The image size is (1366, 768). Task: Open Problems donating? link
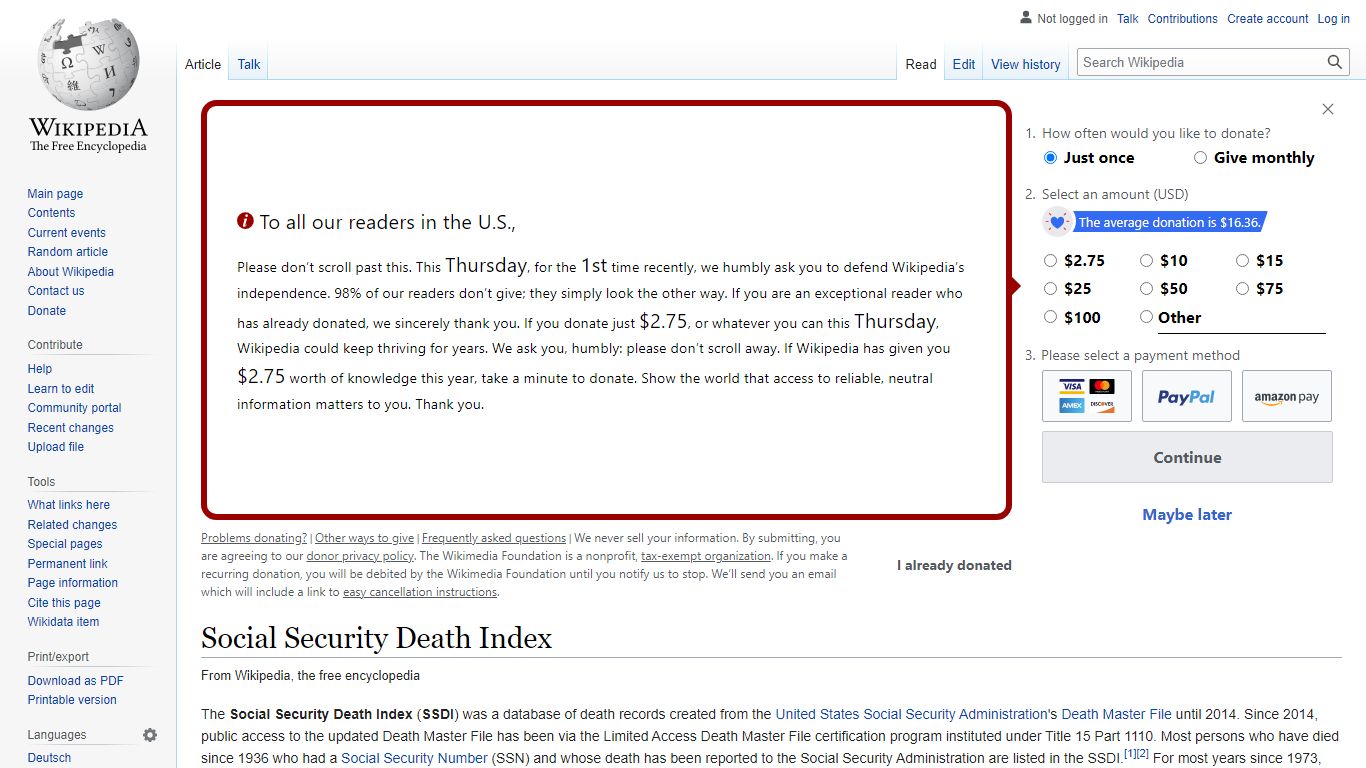pyautogui.click(x=254, y=538)
